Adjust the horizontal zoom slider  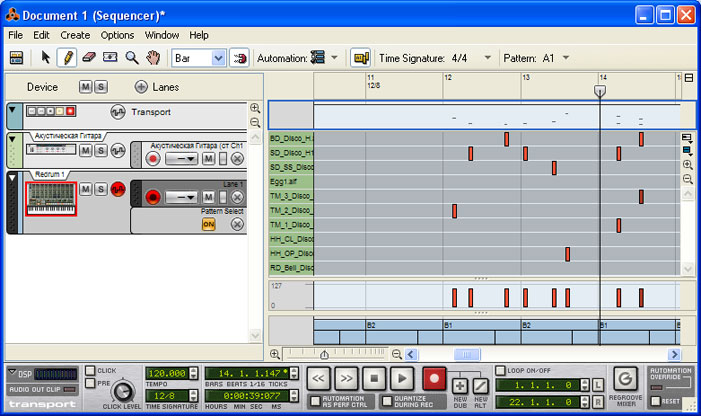324,354
